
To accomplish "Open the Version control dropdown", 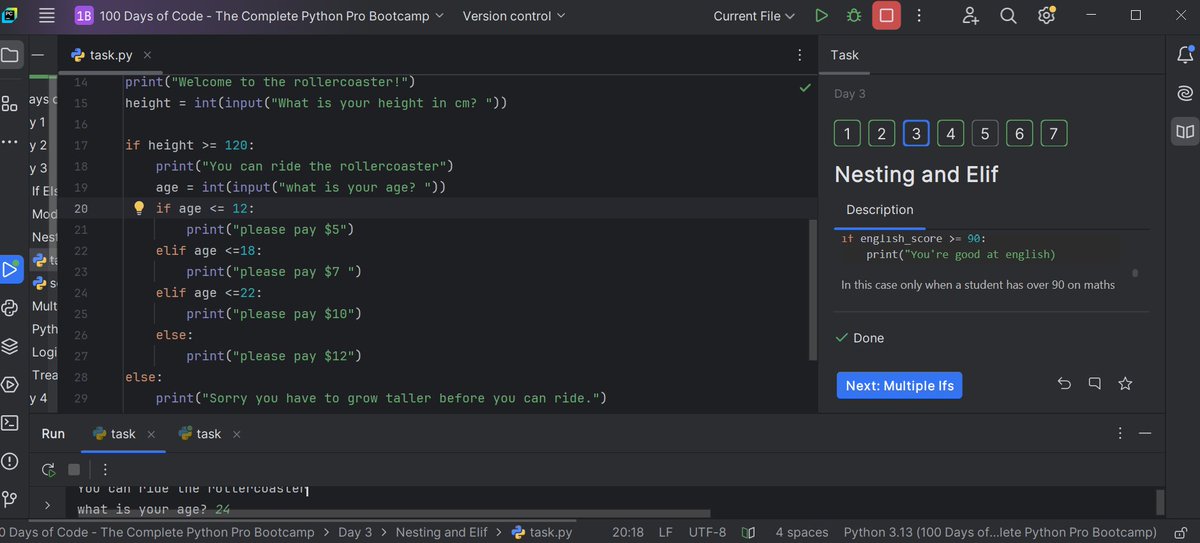I will click(513, 16).
